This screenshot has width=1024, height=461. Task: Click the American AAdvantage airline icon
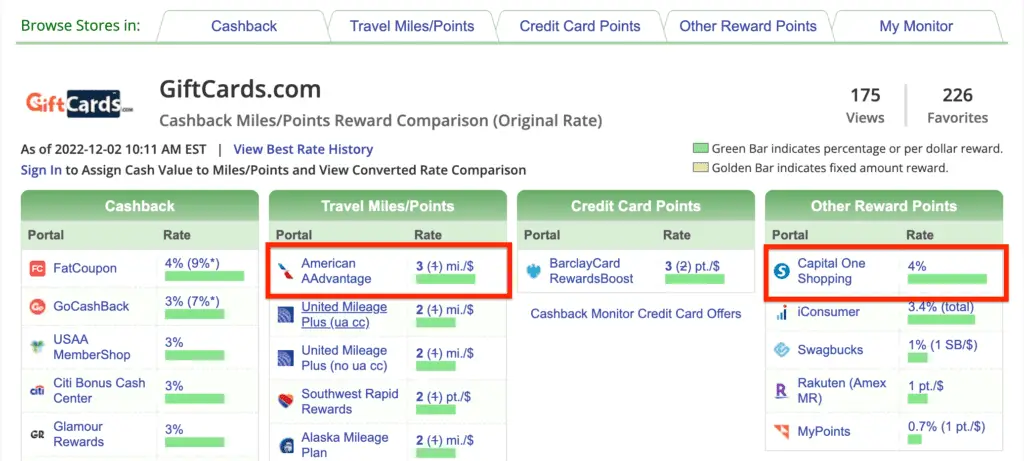tap(285, 271)
